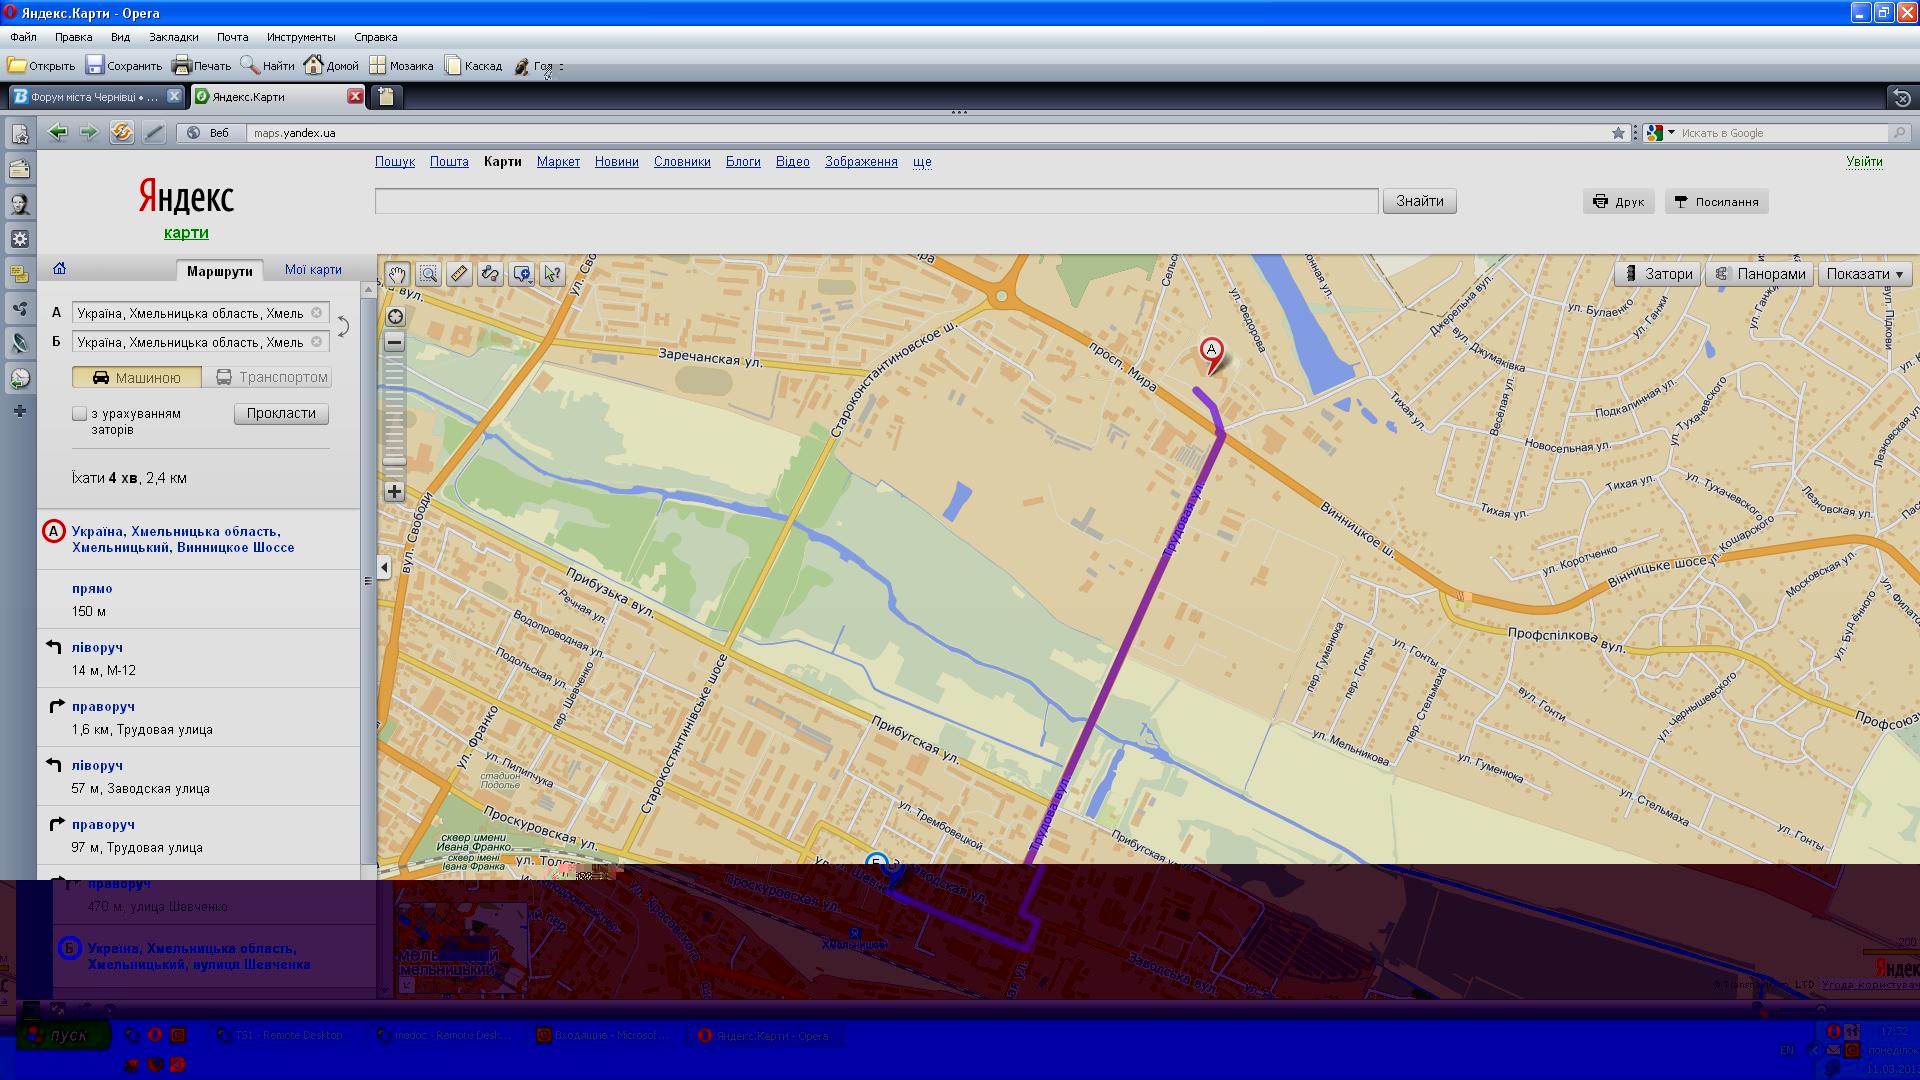Screen dimensions: 1920x1080
Task: Toggle the 'Затори' traffic layer
Action: tap(1657, 274)
